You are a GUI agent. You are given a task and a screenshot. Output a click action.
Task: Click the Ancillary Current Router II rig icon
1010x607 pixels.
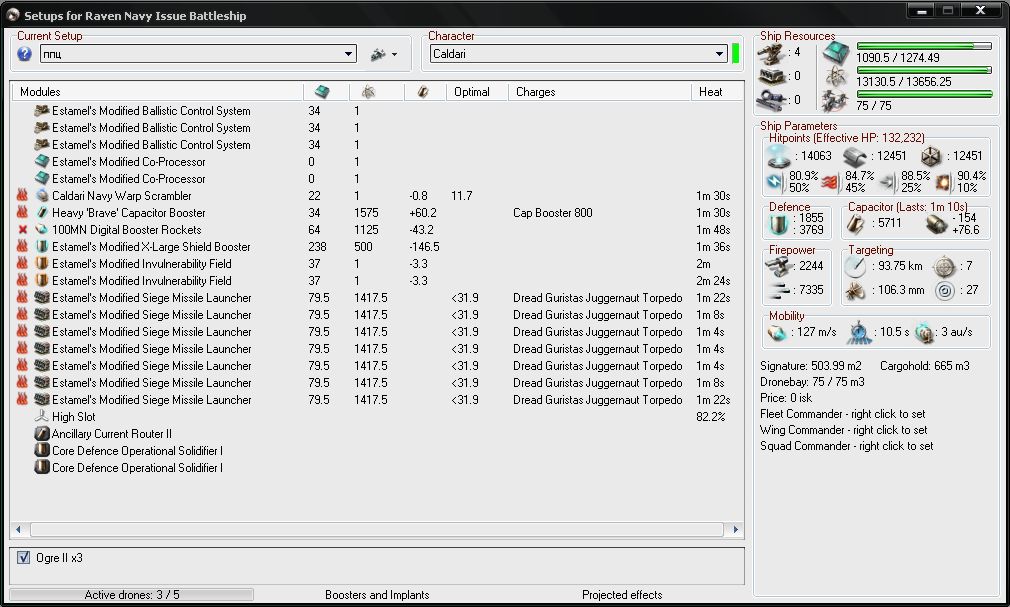tap(42, 434)
